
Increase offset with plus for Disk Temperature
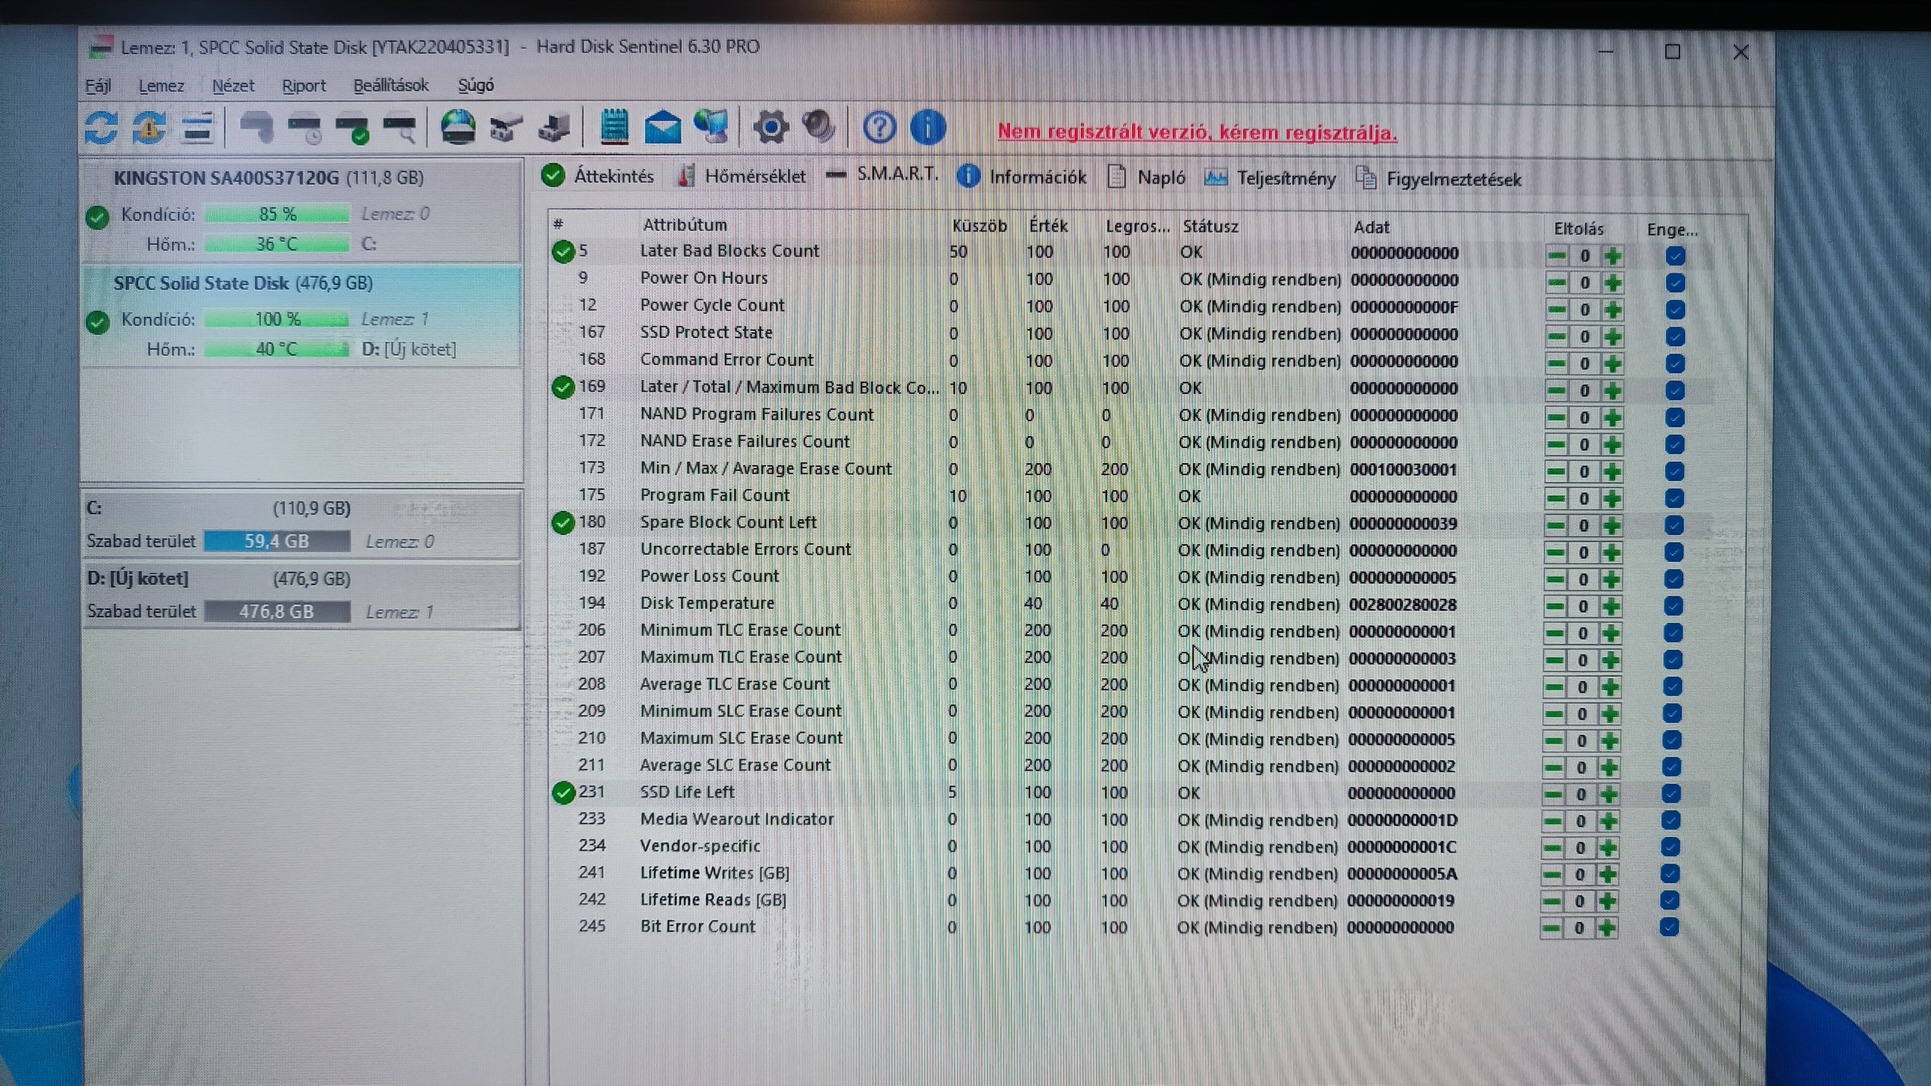(1611, 606)
